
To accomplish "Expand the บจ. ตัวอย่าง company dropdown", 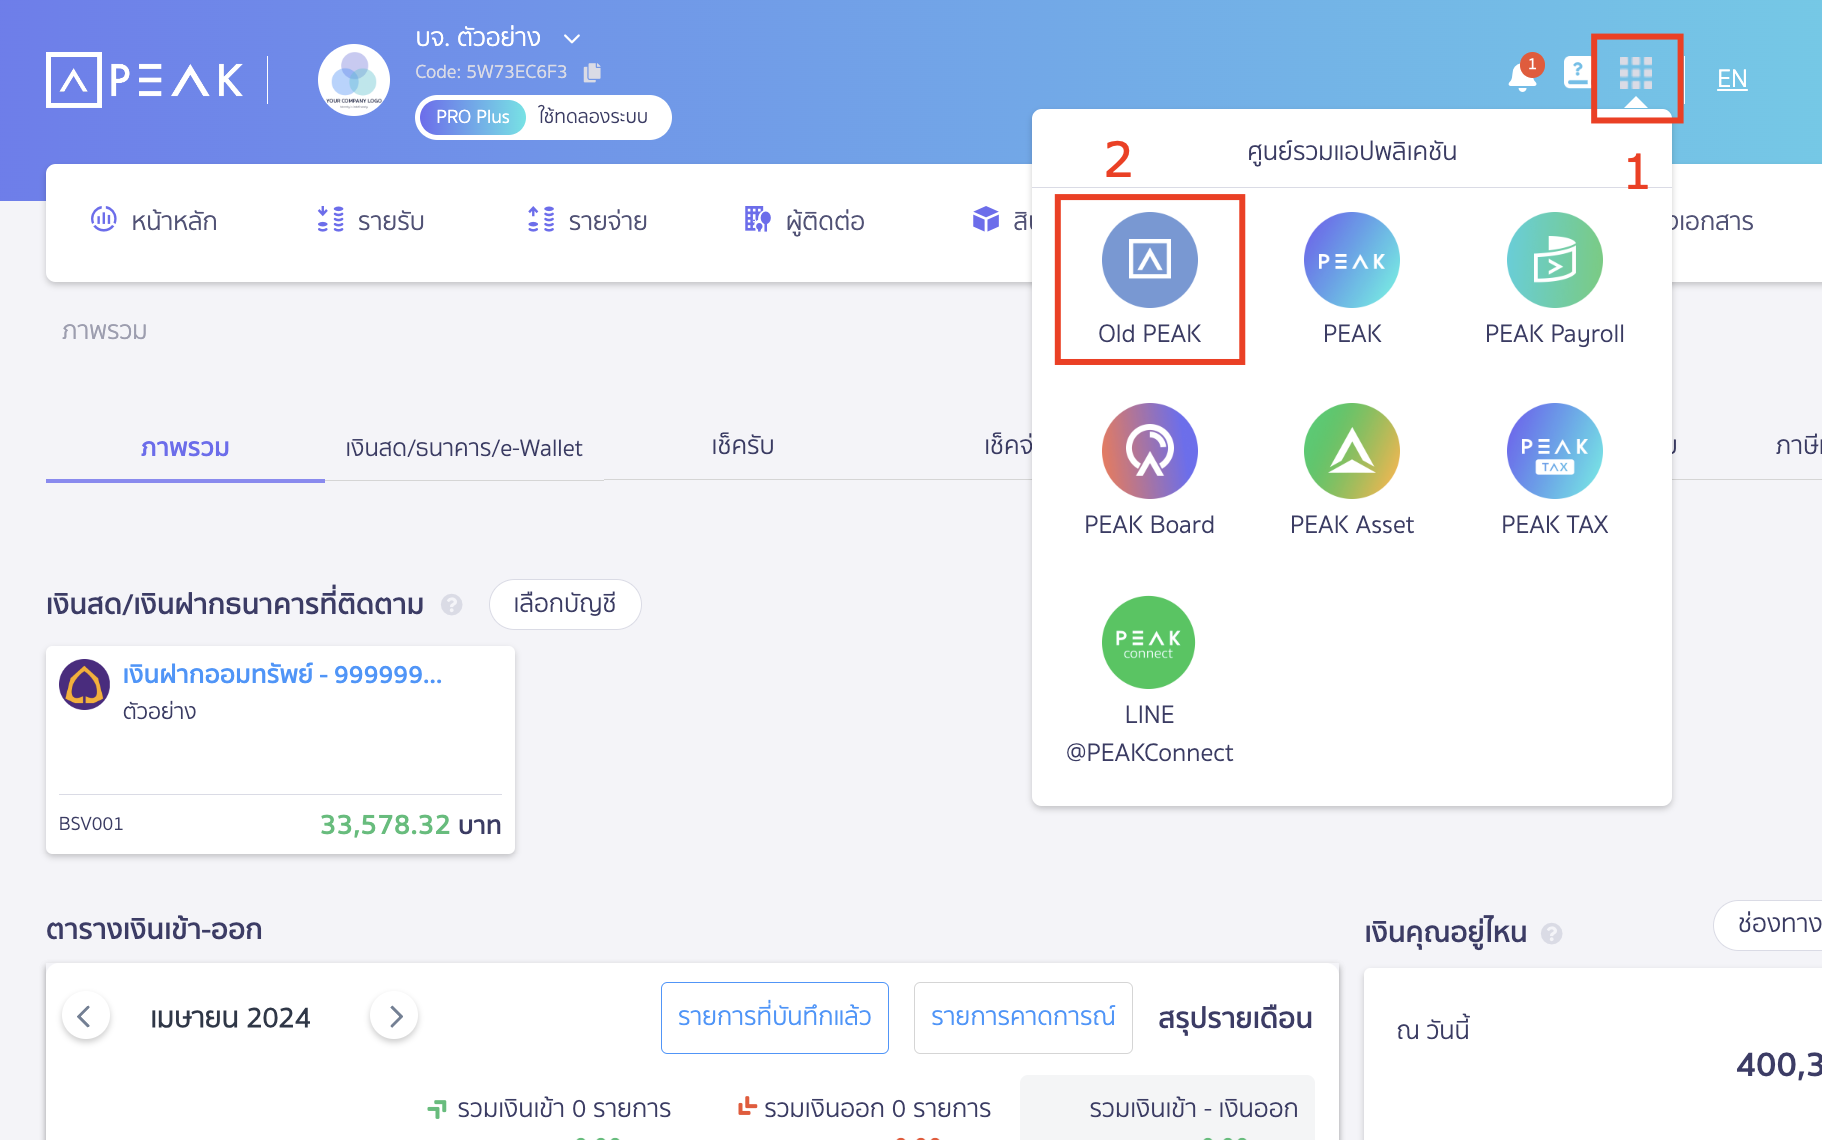I will (x=572, y=39).
